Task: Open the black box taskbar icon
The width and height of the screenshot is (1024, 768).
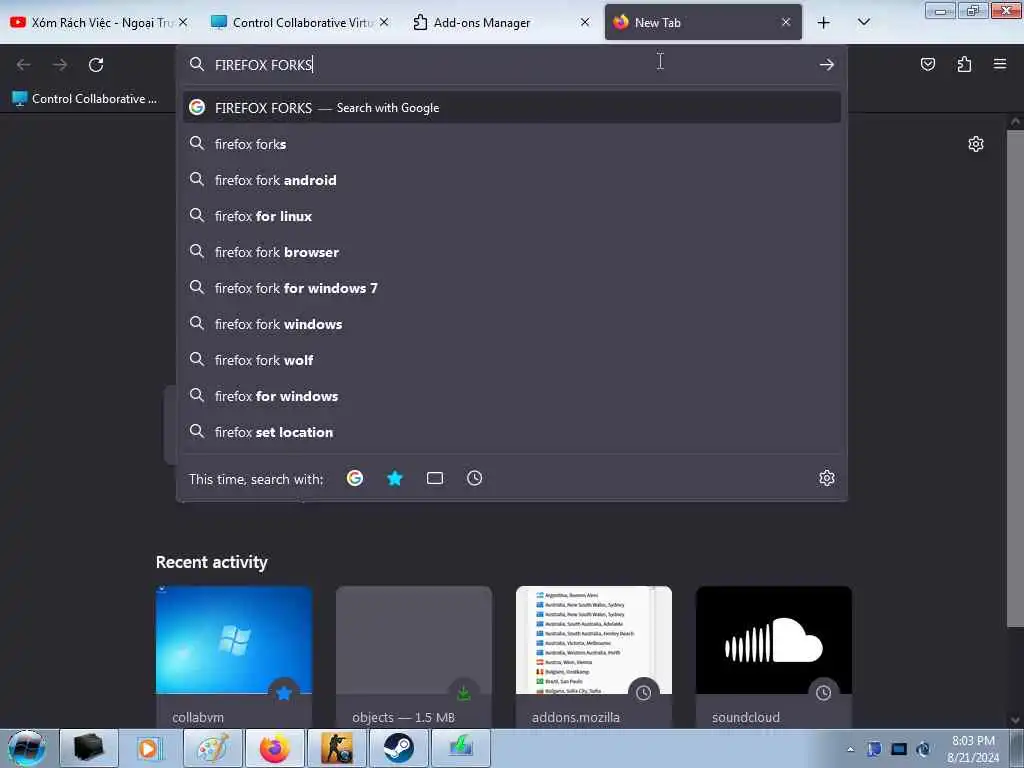Action: coord(89,748)
